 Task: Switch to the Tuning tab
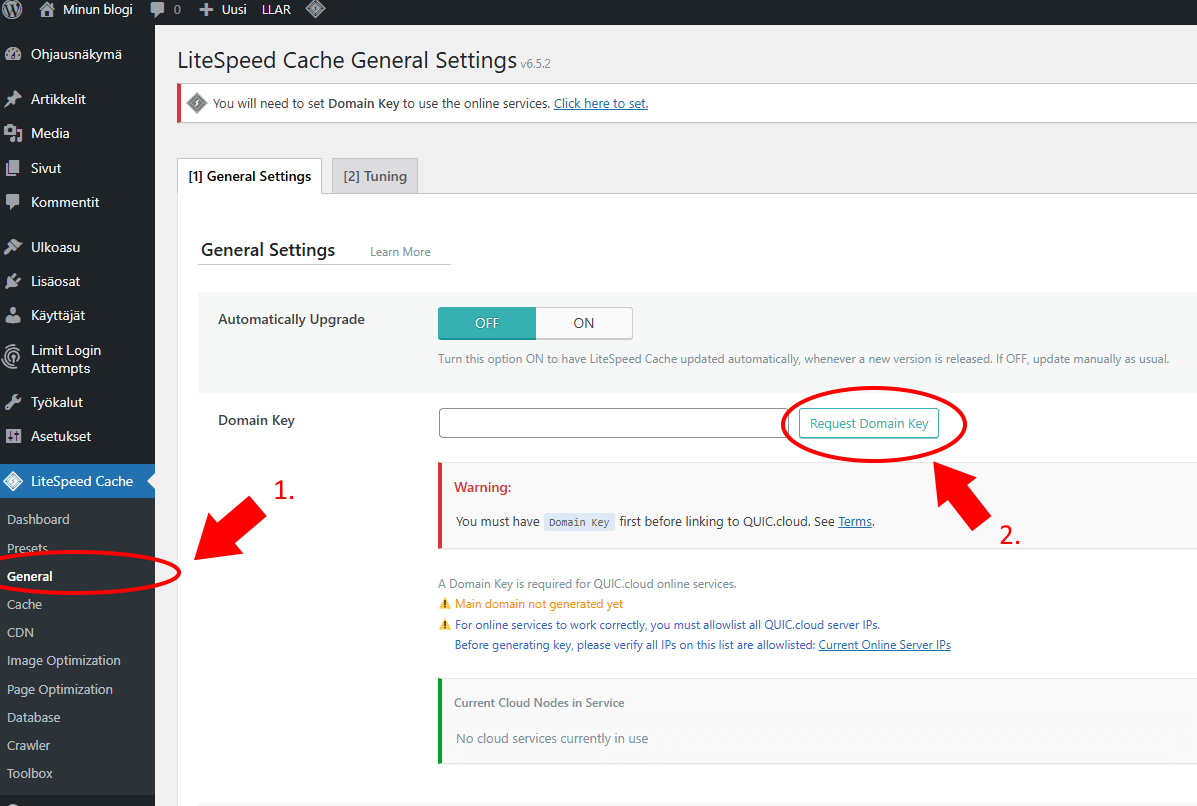pyautogui.click(x=375, y=176)
